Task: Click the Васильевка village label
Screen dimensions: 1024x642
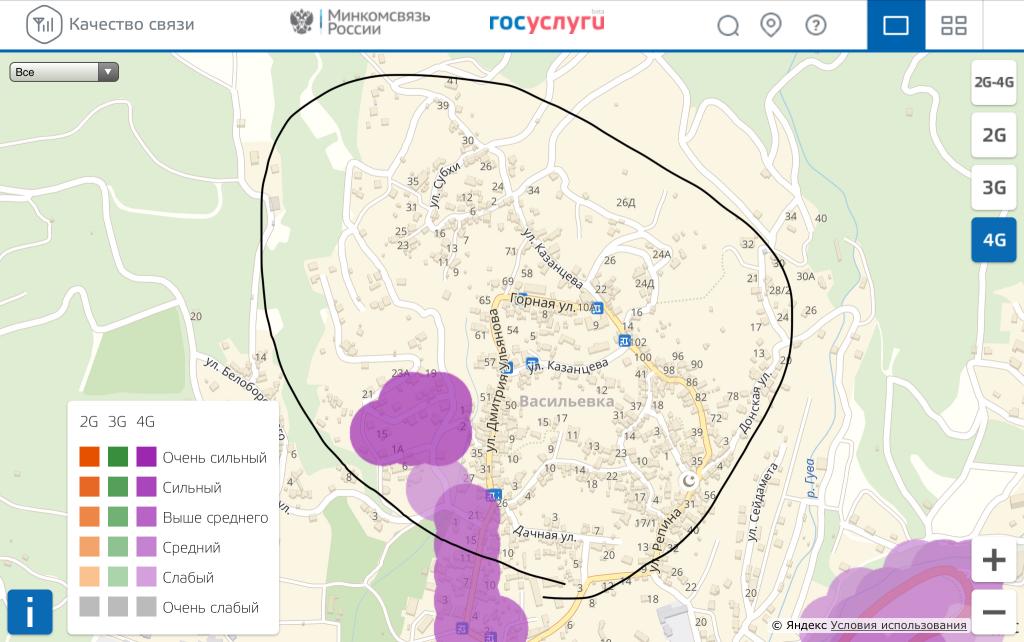Action: coord(567,401)
